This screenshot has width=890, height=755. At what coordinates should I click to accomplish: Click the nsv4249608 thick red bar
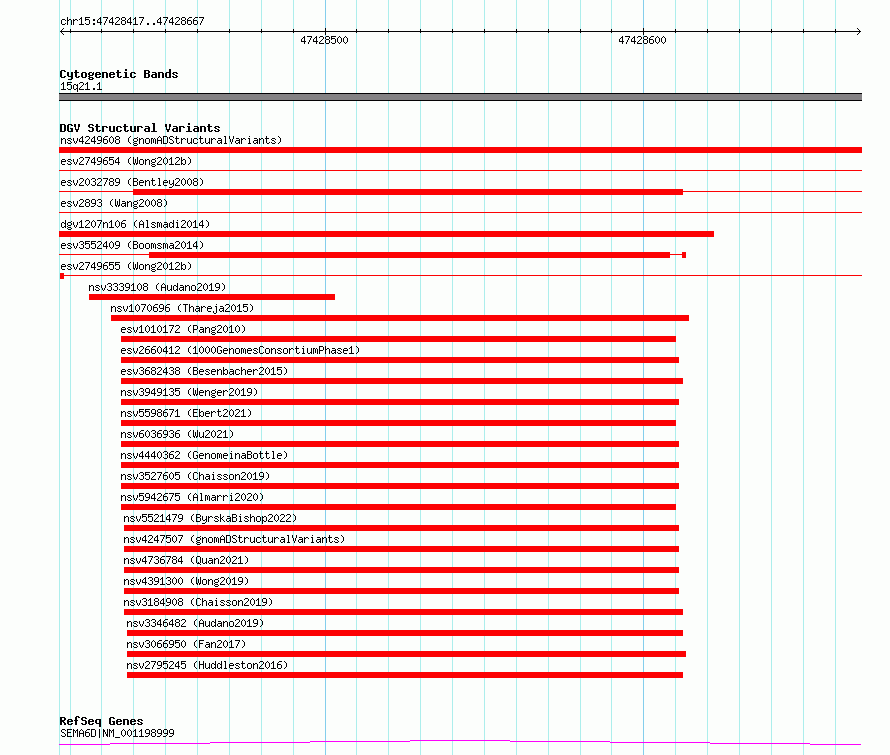(460, 150)
